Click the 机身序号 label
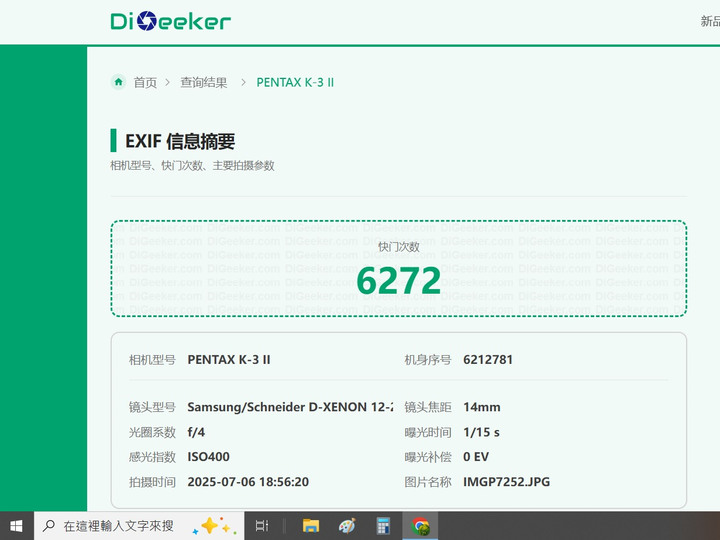The image size is (720, 540). 428,360
